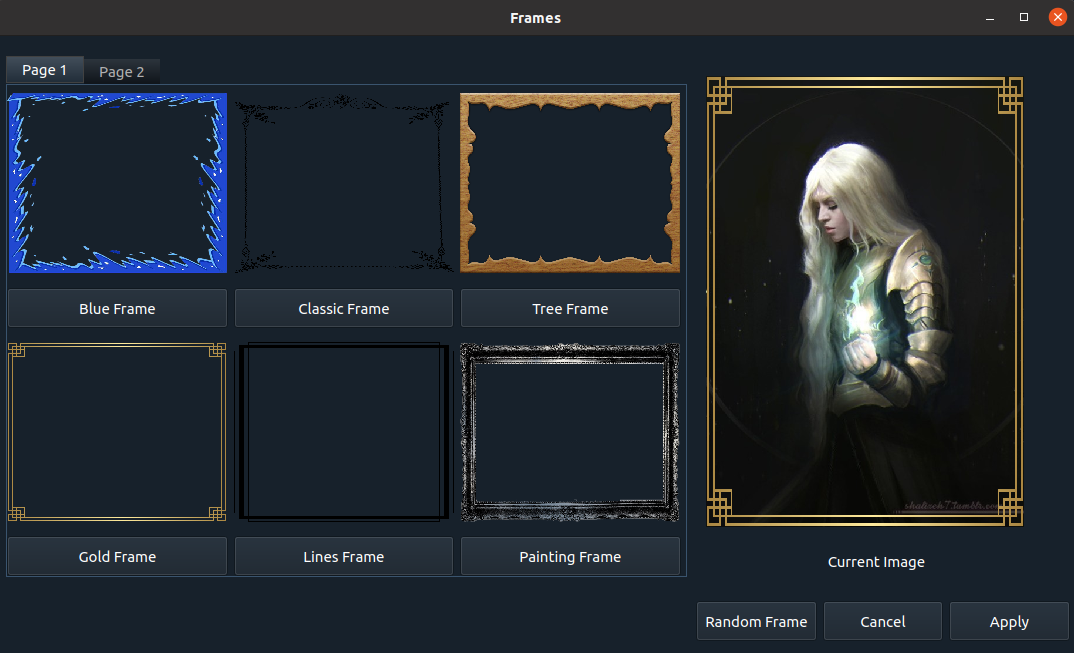Select the gold frame preview thumbnail
Viewport: 1074px width, 653px height.
117,432
